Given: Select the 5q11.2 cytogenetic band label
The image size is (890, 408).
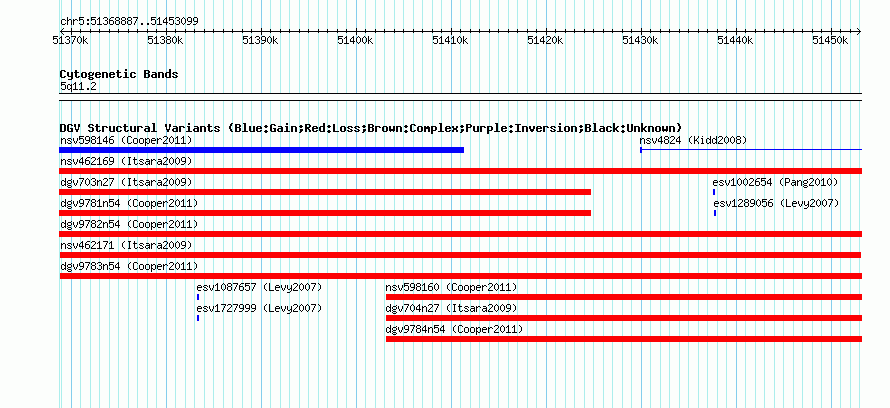Looking at the screenshot, I should tap(78, 86).
